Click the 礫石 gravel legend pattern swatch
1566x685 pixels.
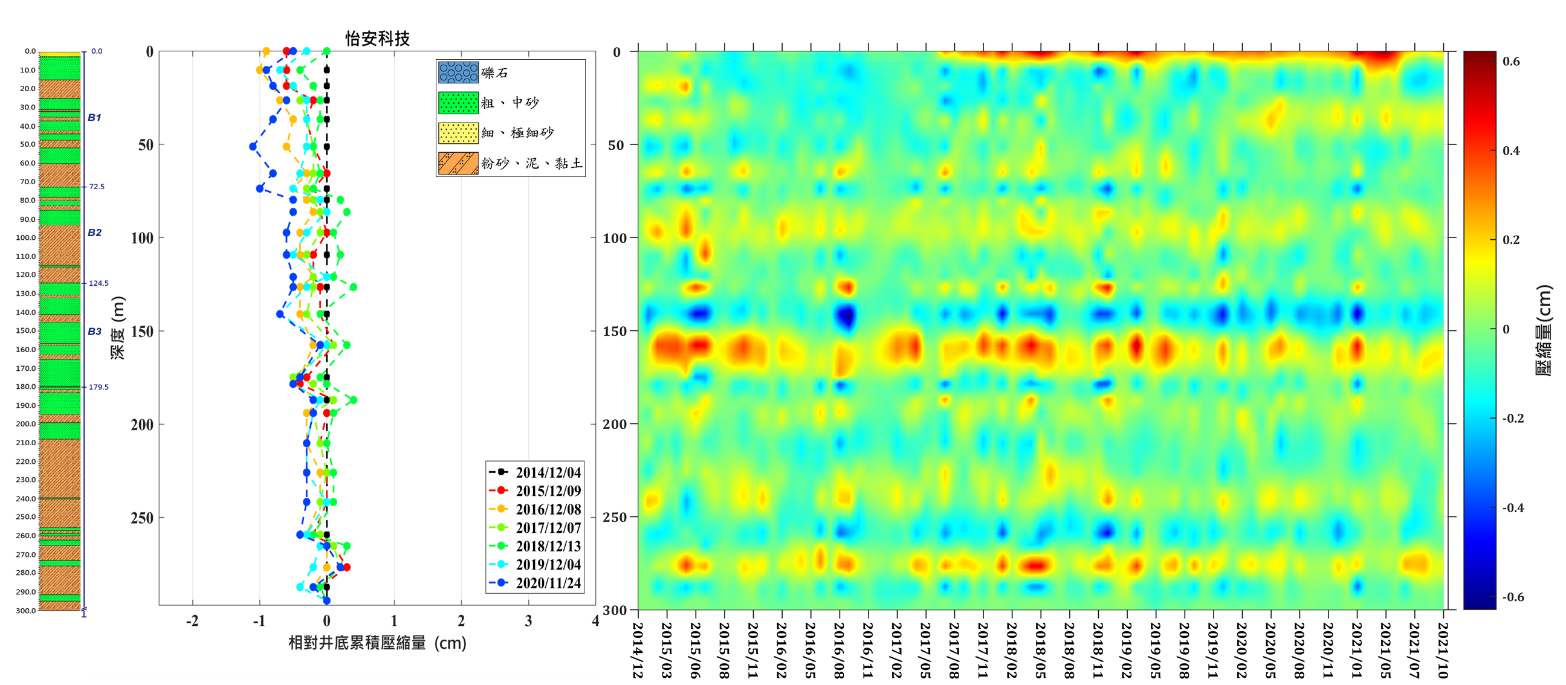coord(458,73)
